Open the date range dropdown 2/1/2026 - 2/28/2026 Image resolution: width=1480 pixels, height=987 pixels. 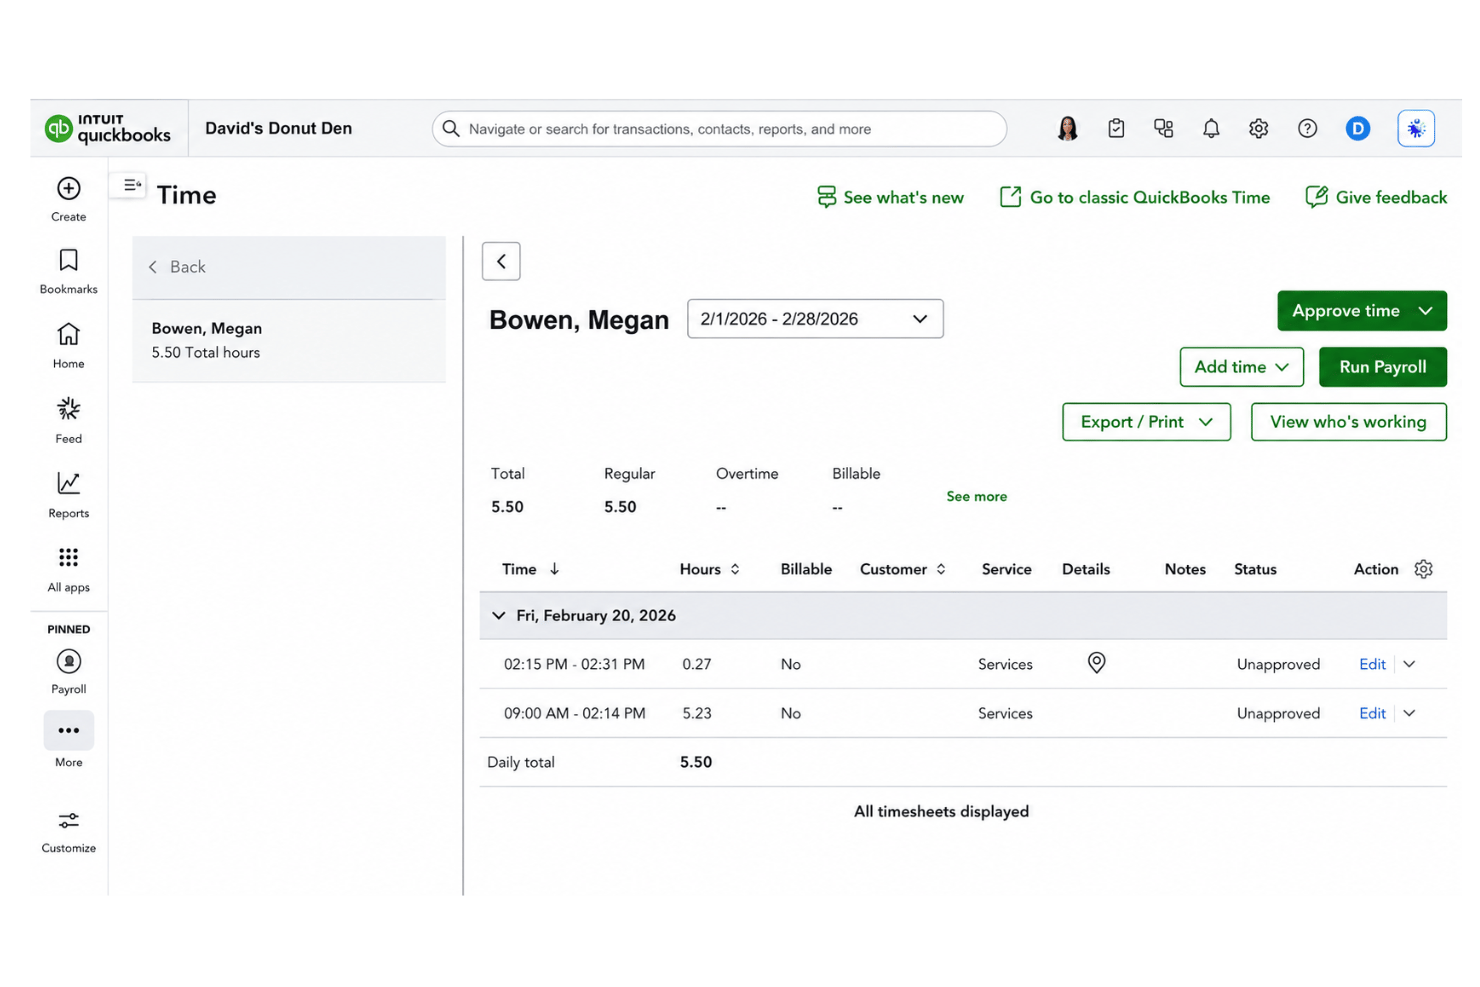pyautogui.click(x=815, y=319)
